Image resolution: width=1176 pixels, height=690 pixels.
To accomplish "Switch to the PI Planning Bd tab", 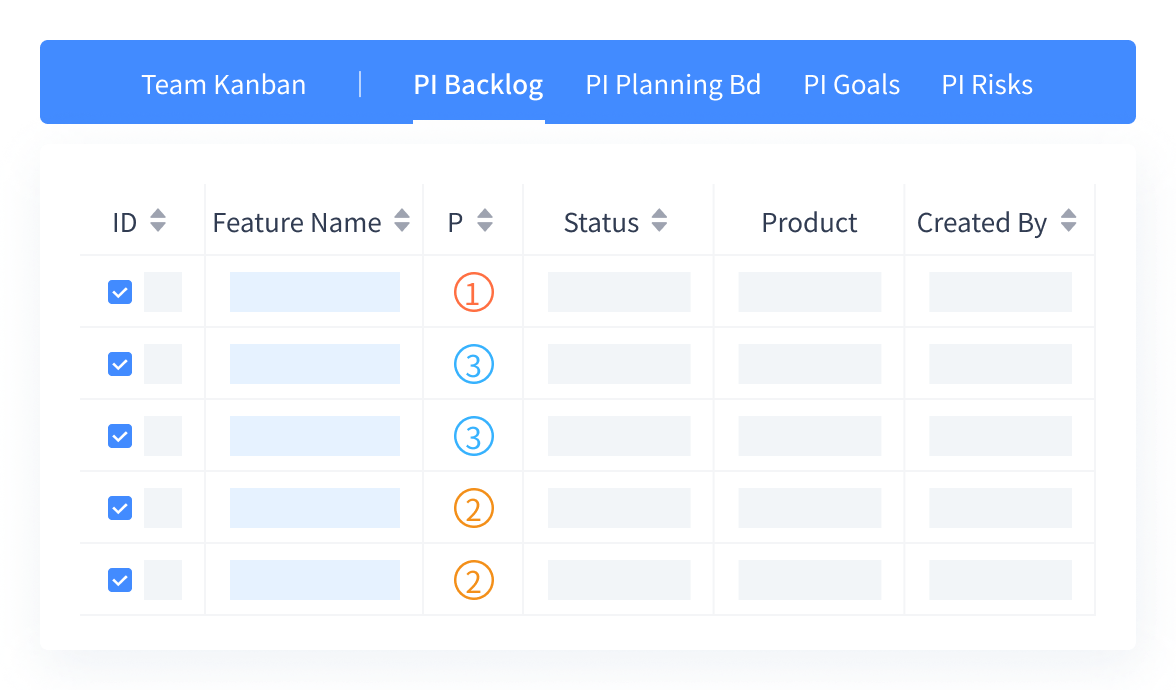I will (673, 85).
